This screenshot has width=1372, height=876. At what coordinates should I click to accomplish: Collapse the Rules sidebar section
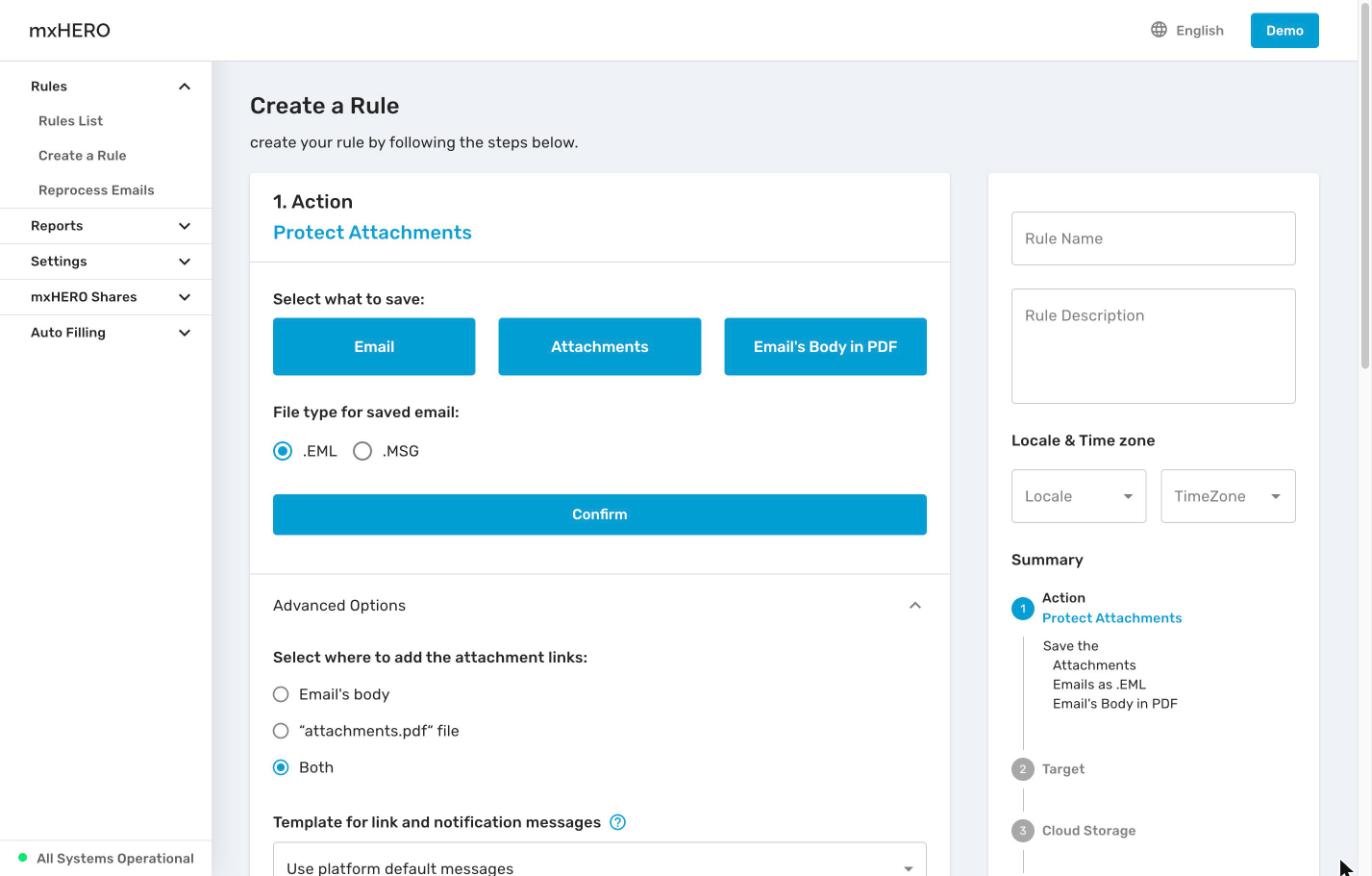click(x=184, y=86)
